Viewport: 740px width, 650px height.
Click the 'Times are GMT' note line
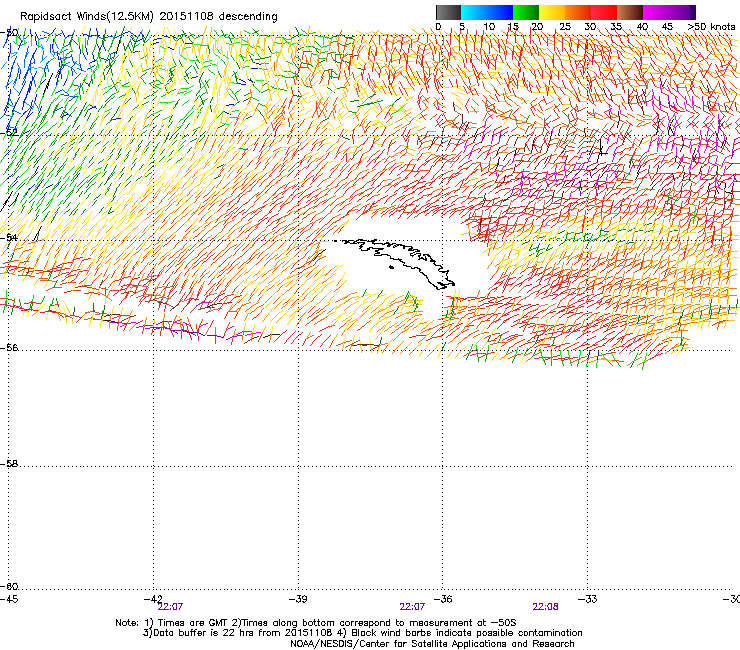point(316,623)
